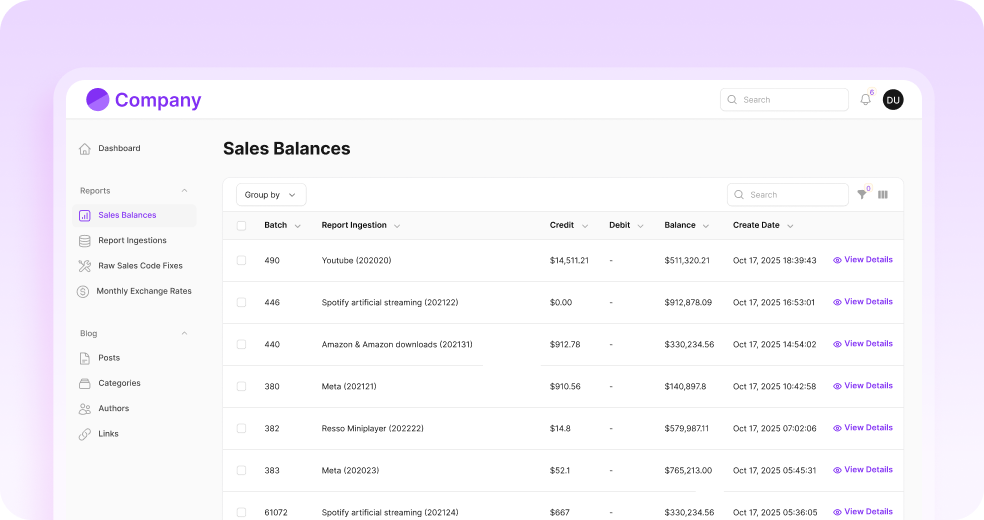Viewport: 984px width, 520px height.
Task: Open Categories in Blog section
Action: tap(119, 383)
